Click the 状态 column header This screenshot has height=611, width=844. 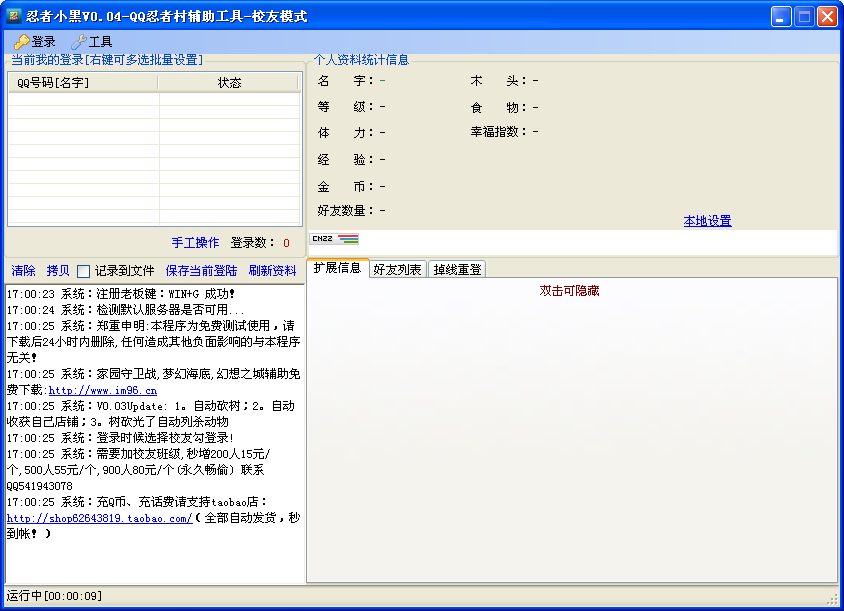tap(229, 83)
